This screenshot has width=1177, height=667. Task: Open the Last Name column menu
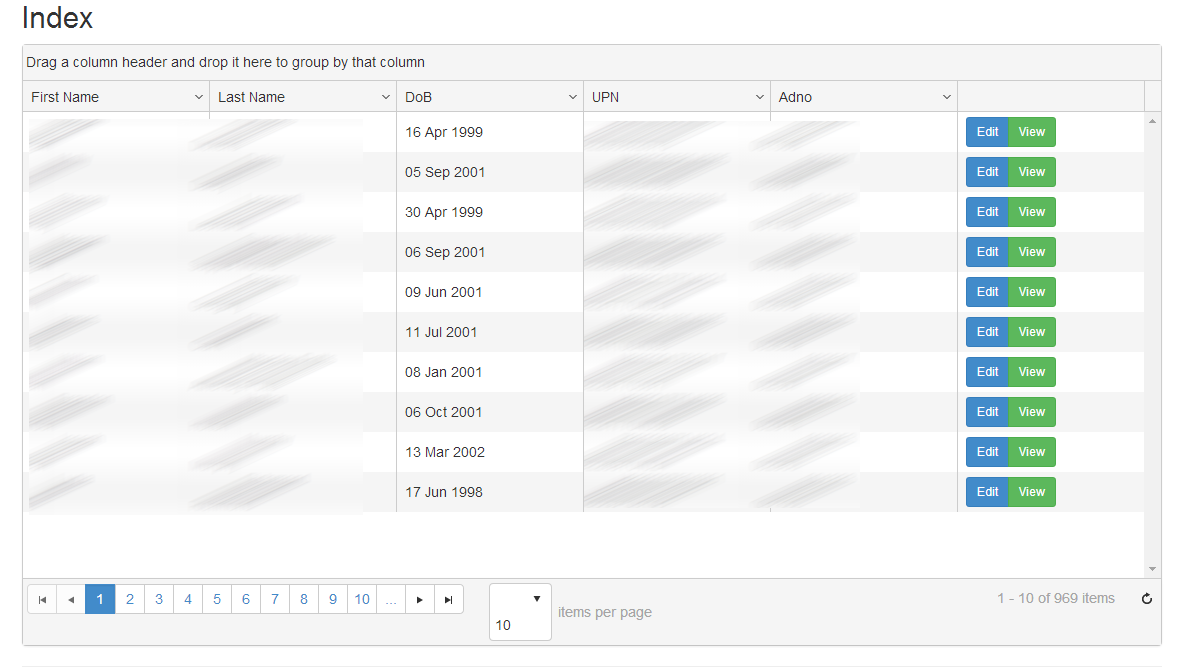pos(385,97)
